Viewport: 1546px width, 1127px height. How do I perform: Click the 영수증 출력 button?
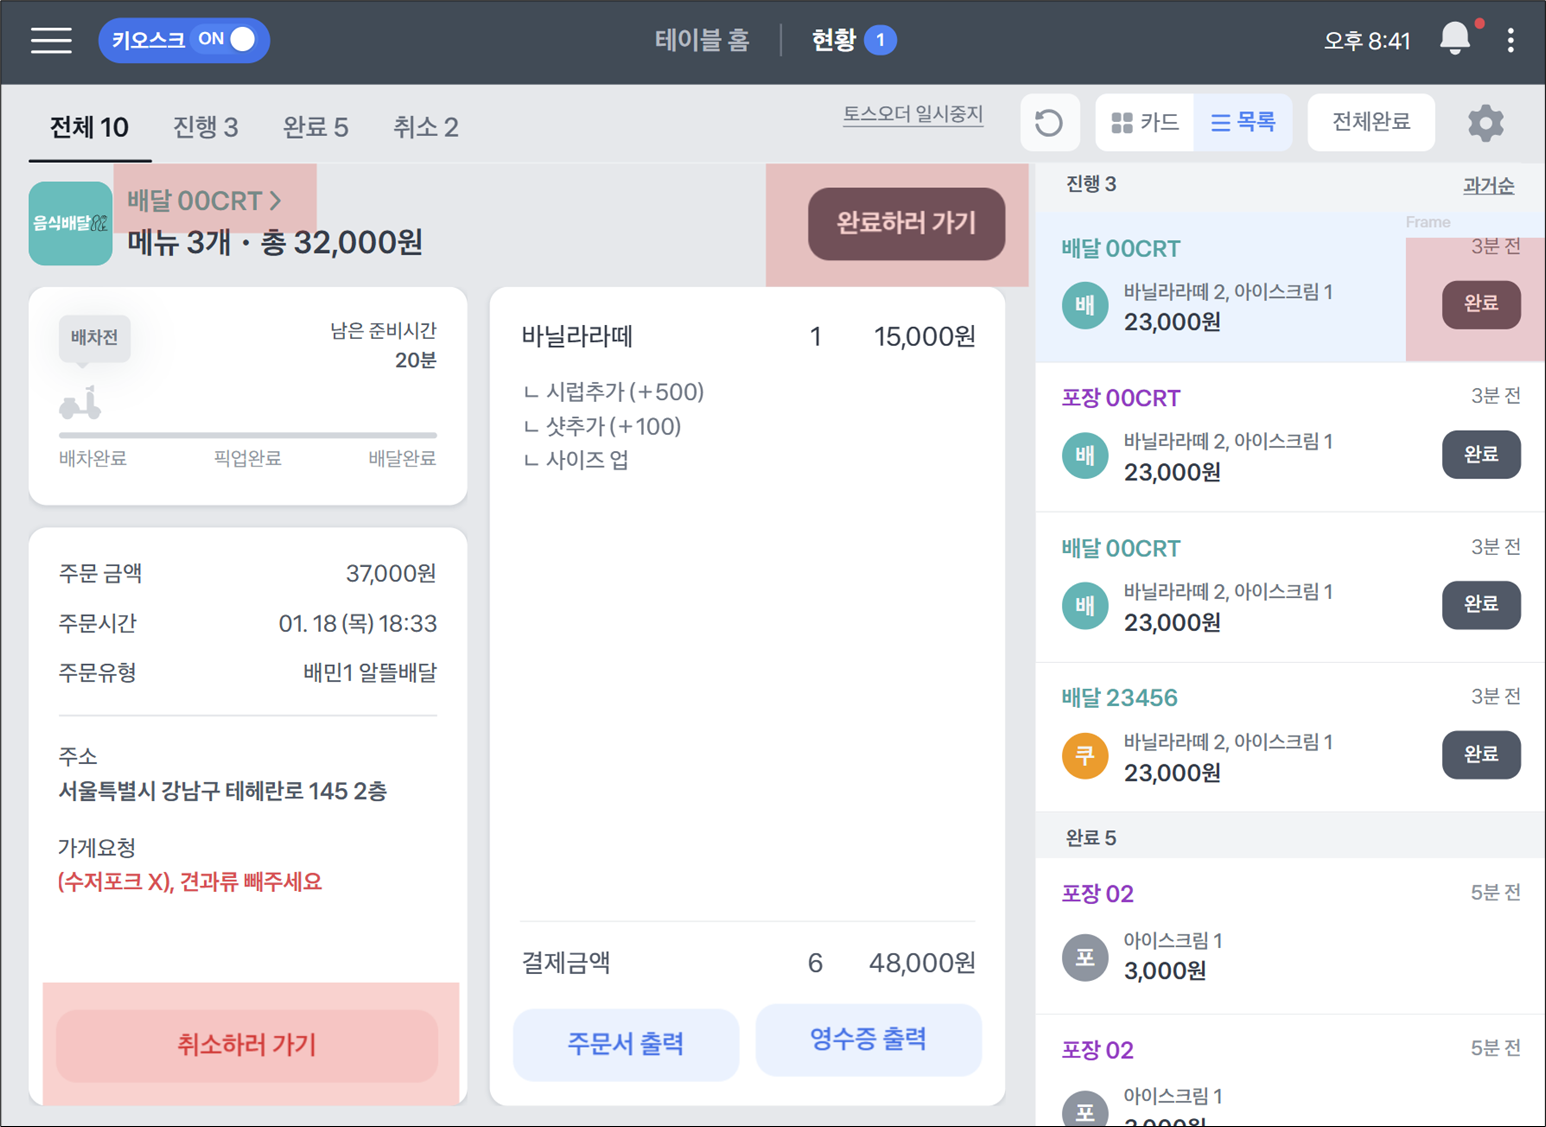coord(868,1040)
